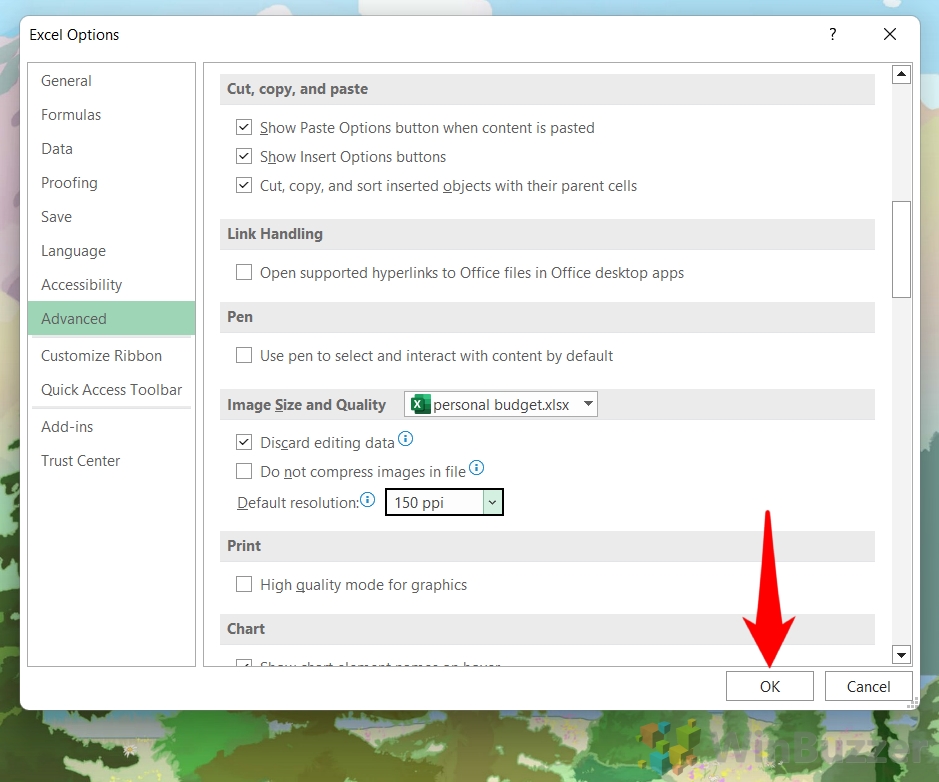The height and width of the screenshot is (782, 939).
Task: Go to the Data category
Action: click(x=111, y=149)
